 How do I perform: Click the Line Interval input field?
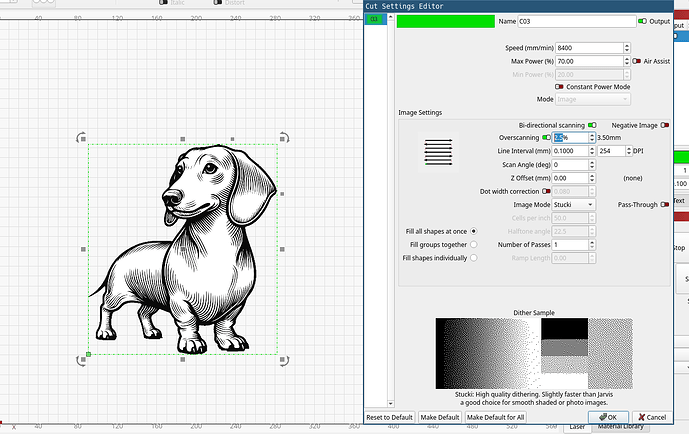point(570,151)
